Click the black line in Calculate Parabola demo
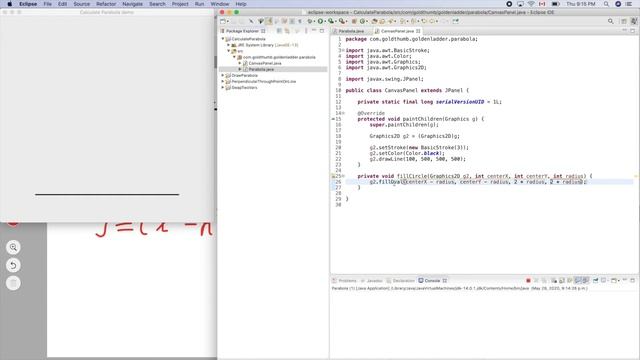 click(107, 195)
